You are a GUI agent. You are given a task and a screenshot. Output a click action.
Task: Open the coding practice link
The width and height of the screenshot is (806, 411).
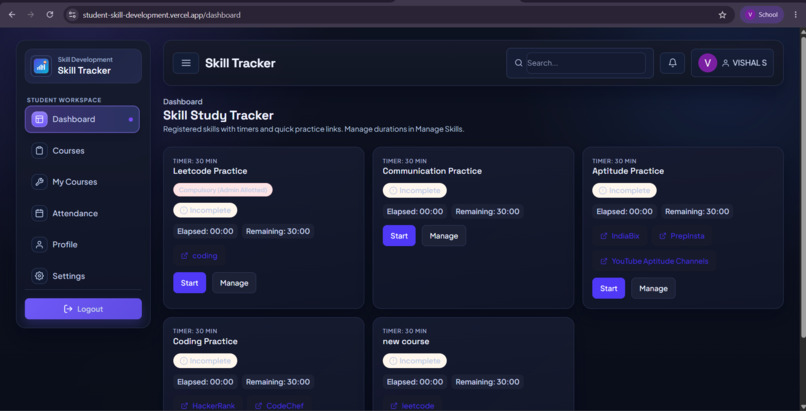pos(199,256)
